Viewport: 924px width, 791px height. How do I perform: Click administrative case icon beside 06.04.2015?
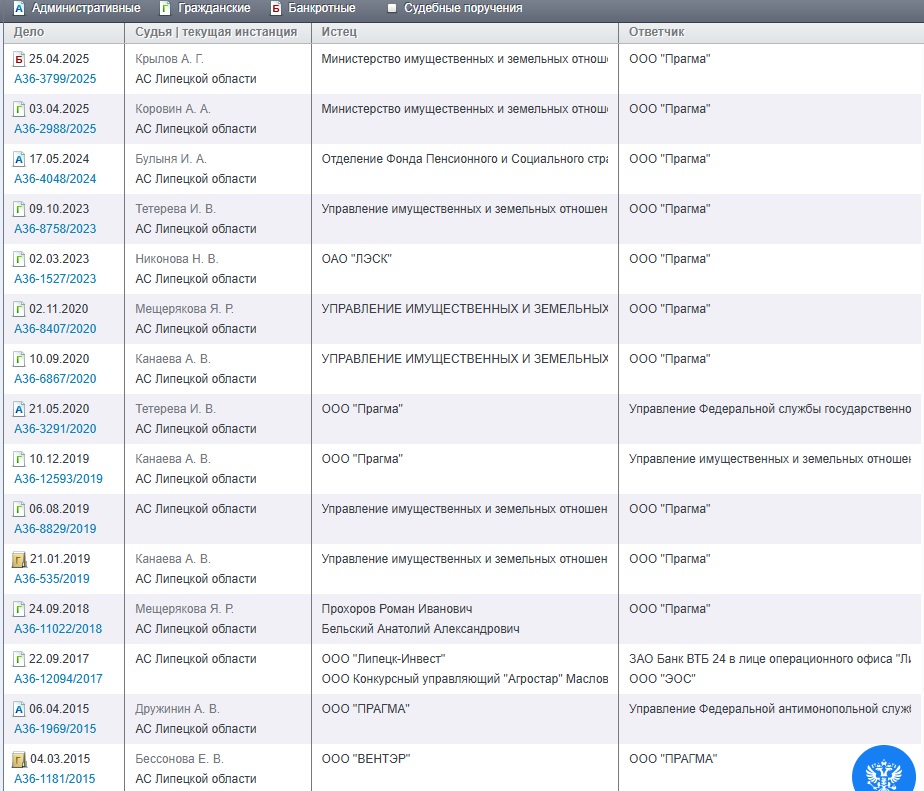click(19, 709)
